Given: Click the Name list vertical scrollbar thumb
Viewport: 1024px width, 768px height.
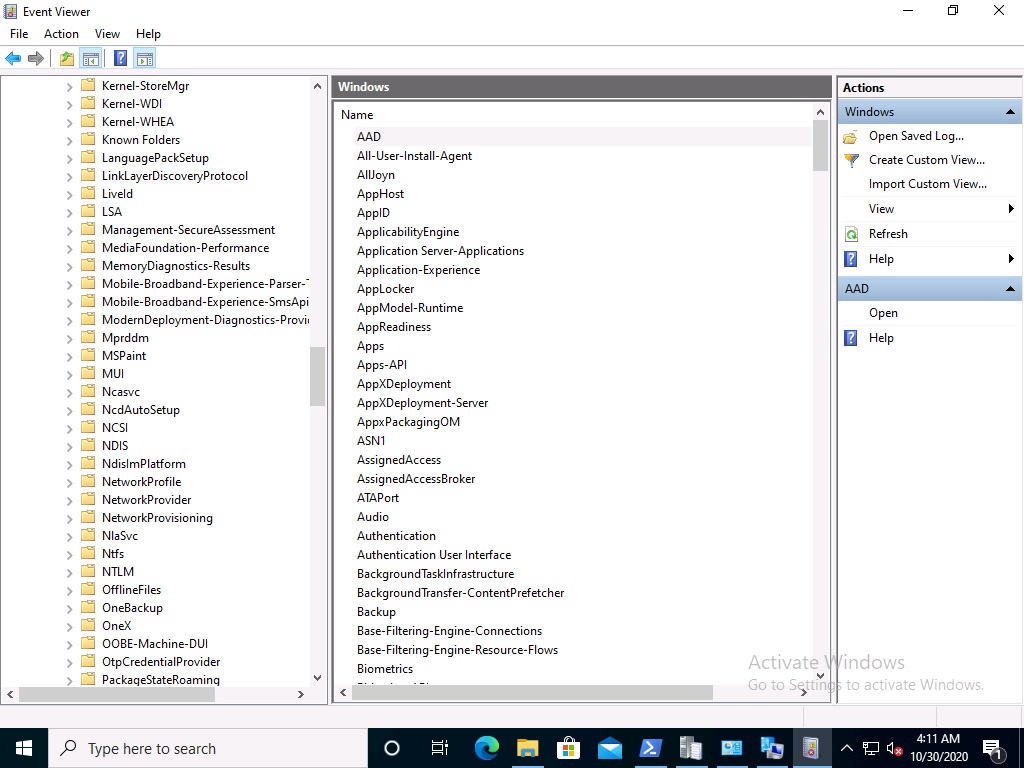Looking at the screenshot, I should pyautogui.click(x=820, y=146).
